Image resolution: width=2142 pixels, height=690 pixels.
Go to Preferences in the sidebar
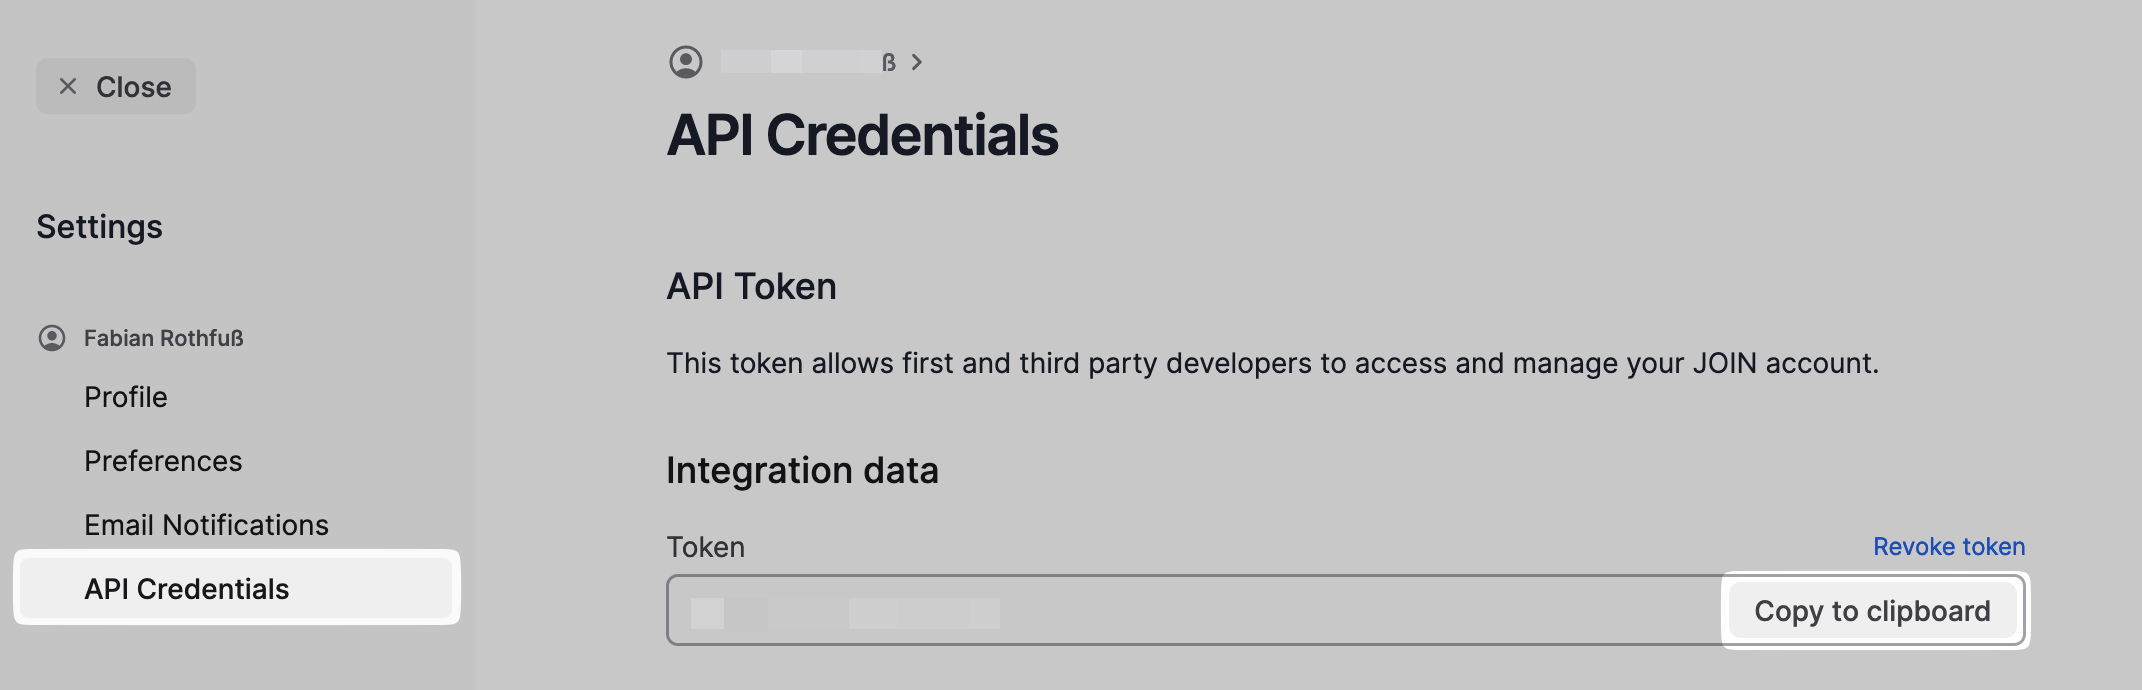pyautogui.click(x=163, y=461)
